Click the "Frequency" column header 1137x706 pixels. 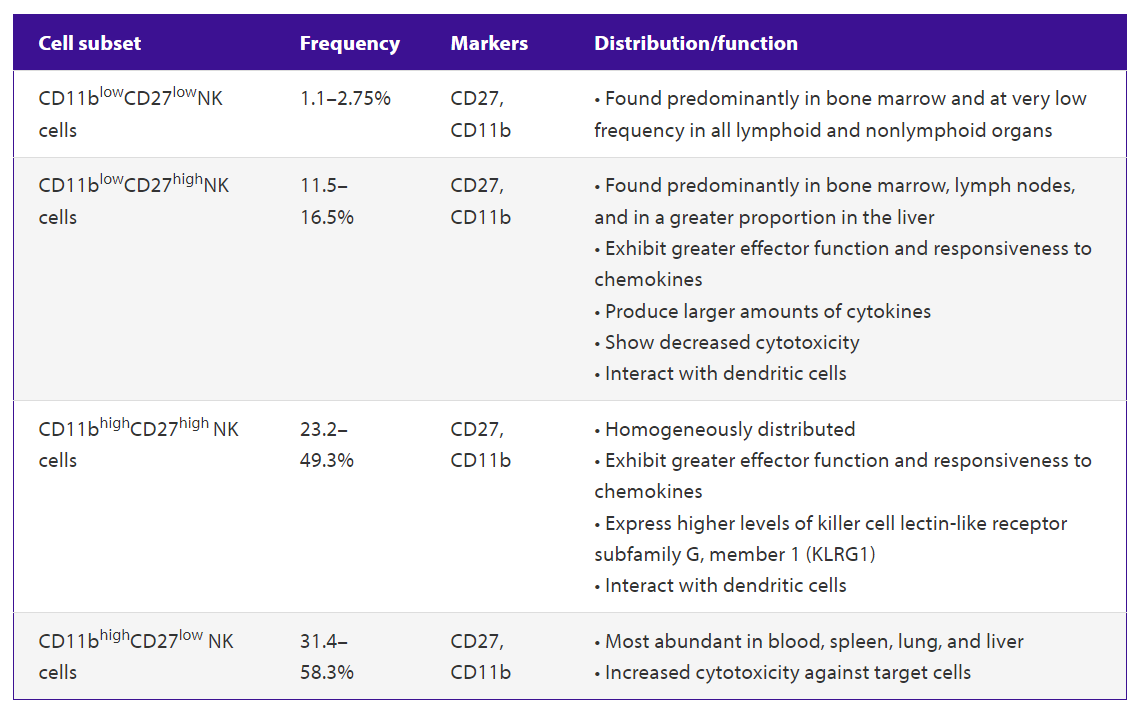pos(349,43)
